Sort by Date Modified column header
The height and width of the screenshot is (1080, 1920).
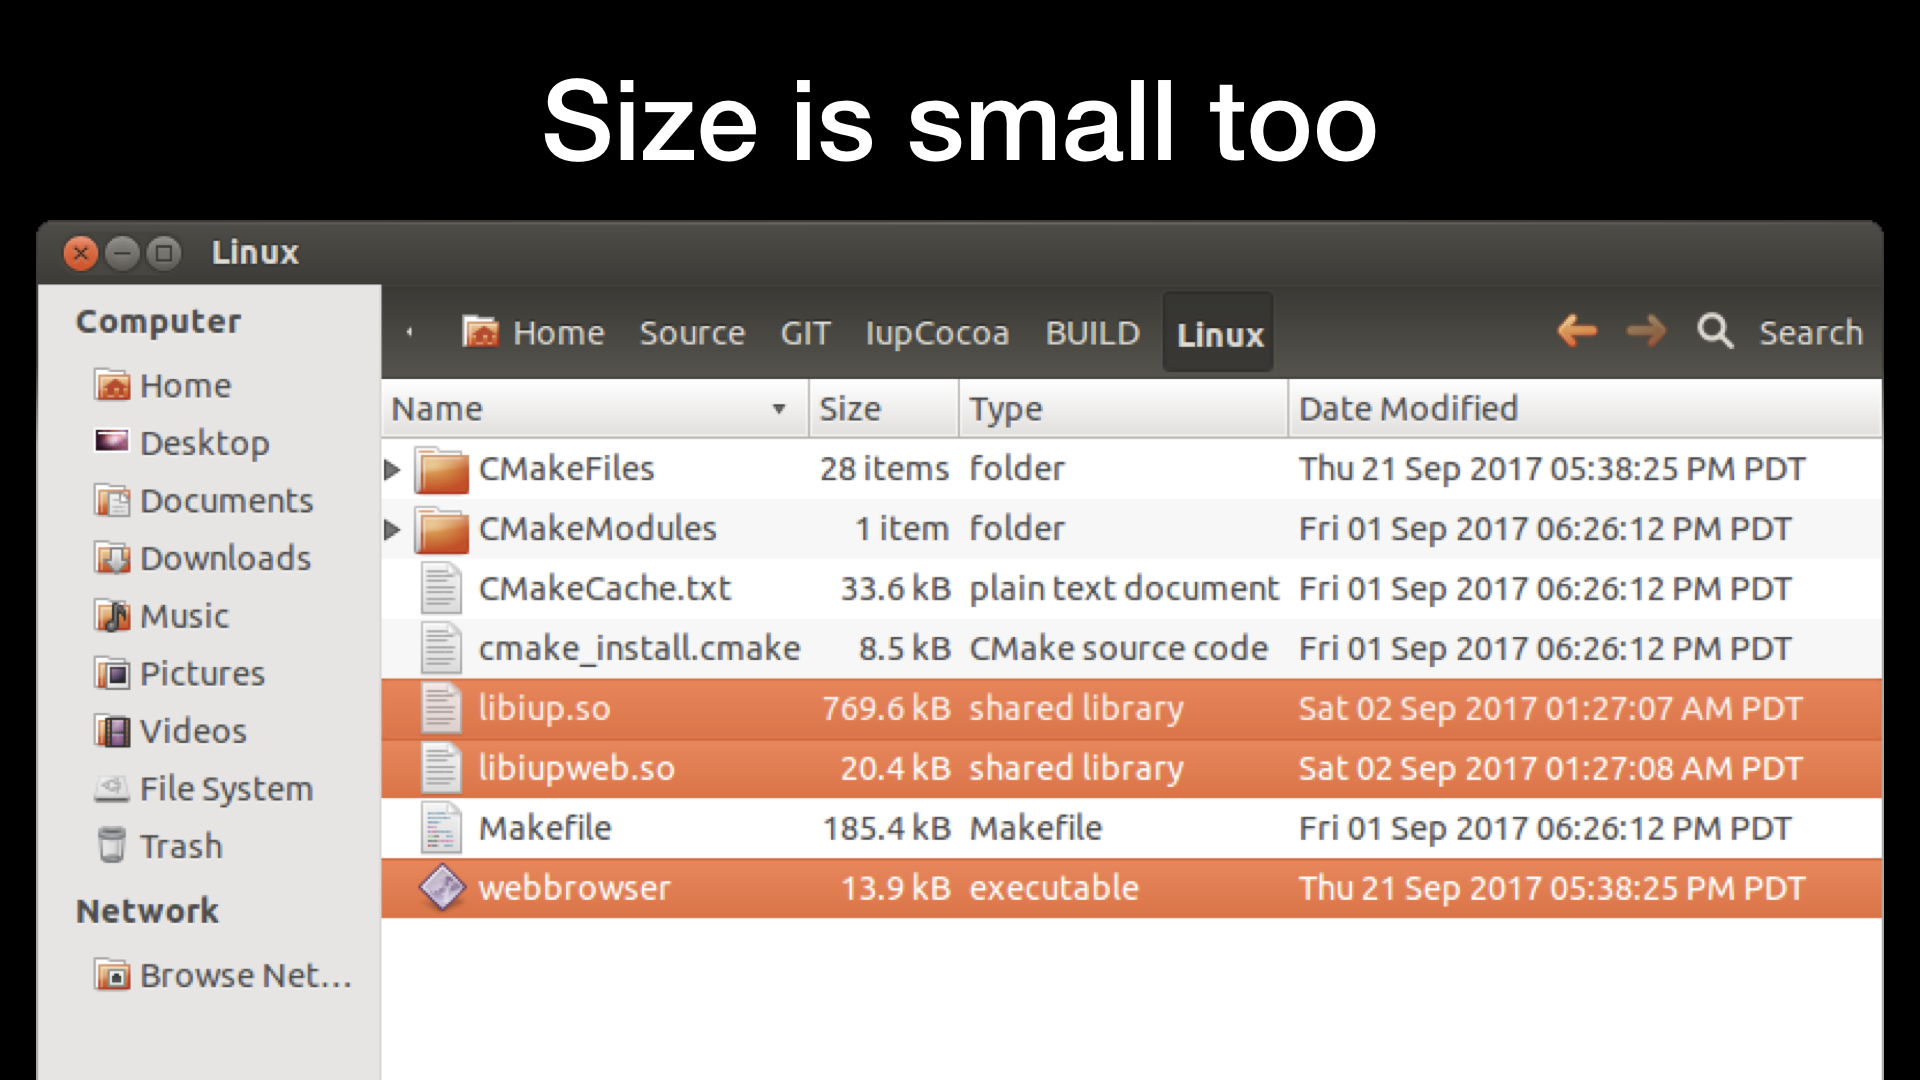coord(1407,409)
